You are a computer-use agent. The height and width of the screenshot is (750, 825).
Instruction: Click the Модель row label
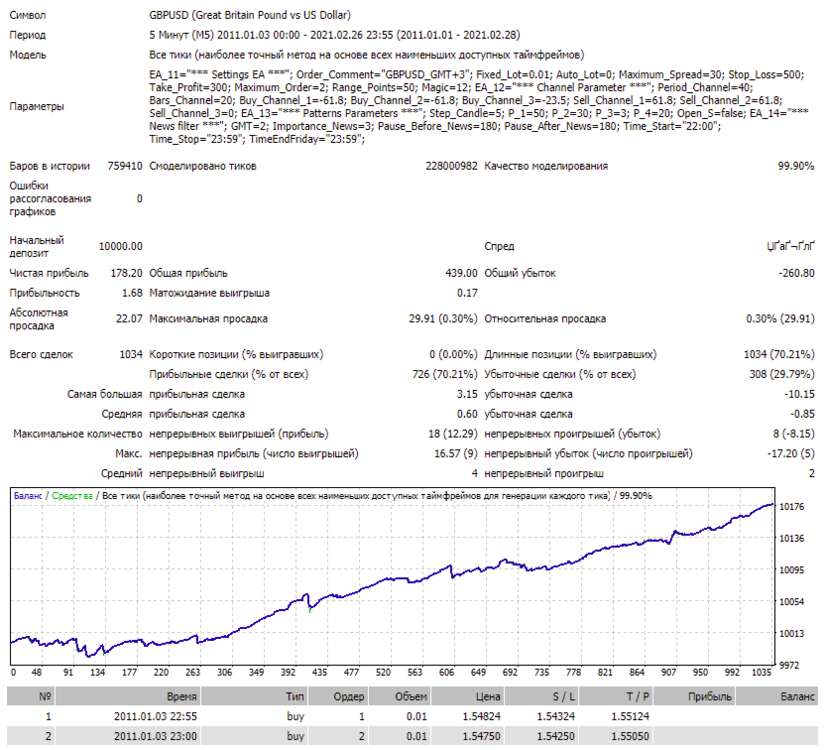(x=28, y=55)
